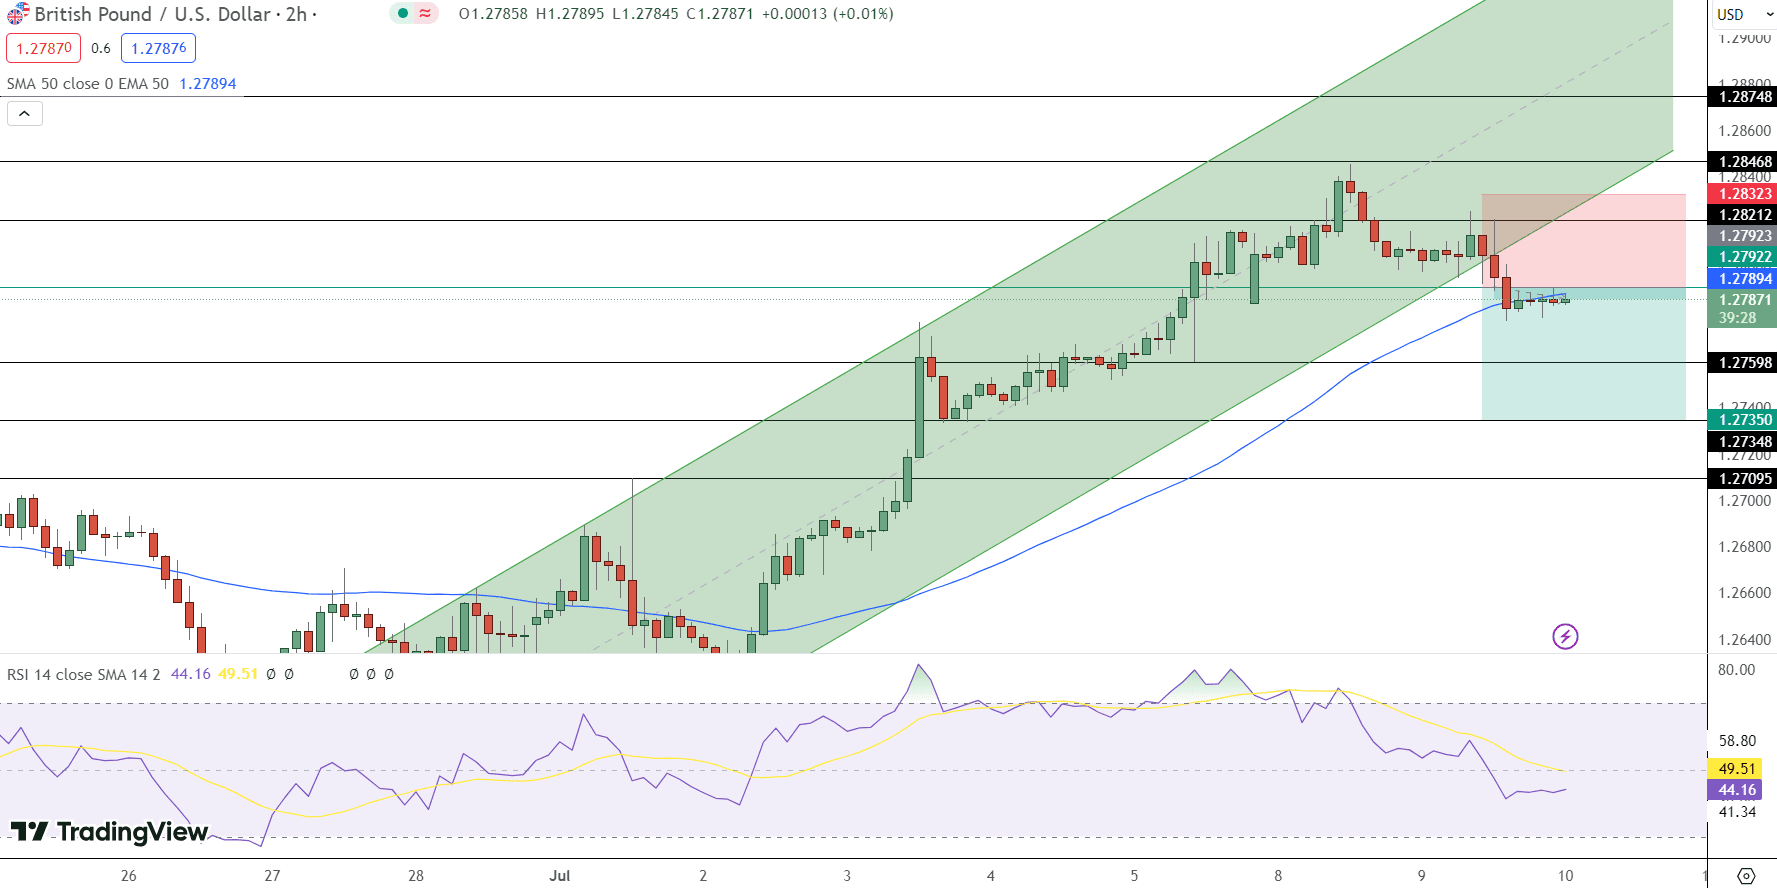Open chart settings gear icon

pos(1746,876)
